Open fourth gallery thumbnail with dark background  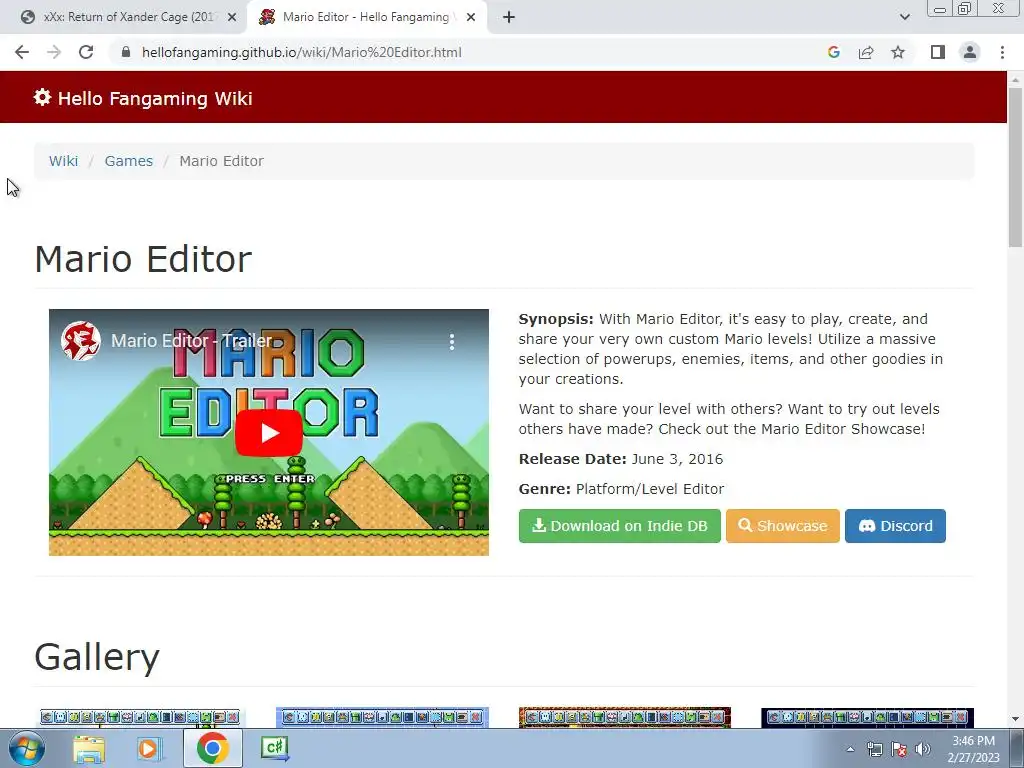(x=867, y=718)
